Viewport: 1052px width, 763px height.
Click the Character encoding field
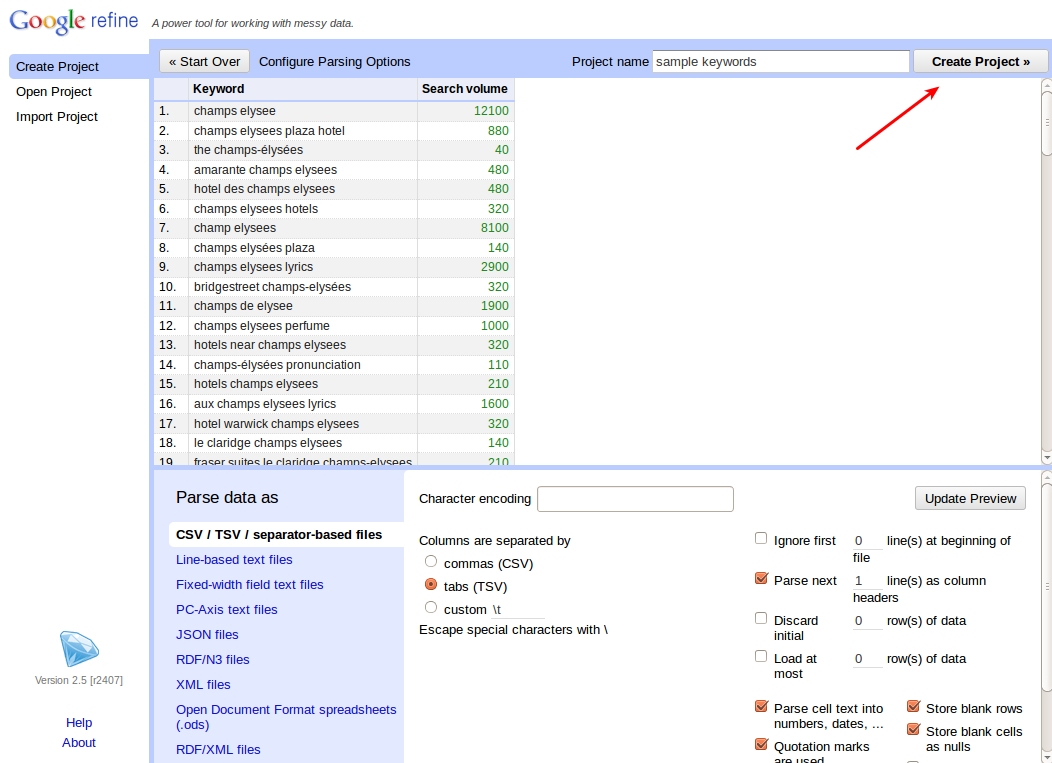(635, 499)
